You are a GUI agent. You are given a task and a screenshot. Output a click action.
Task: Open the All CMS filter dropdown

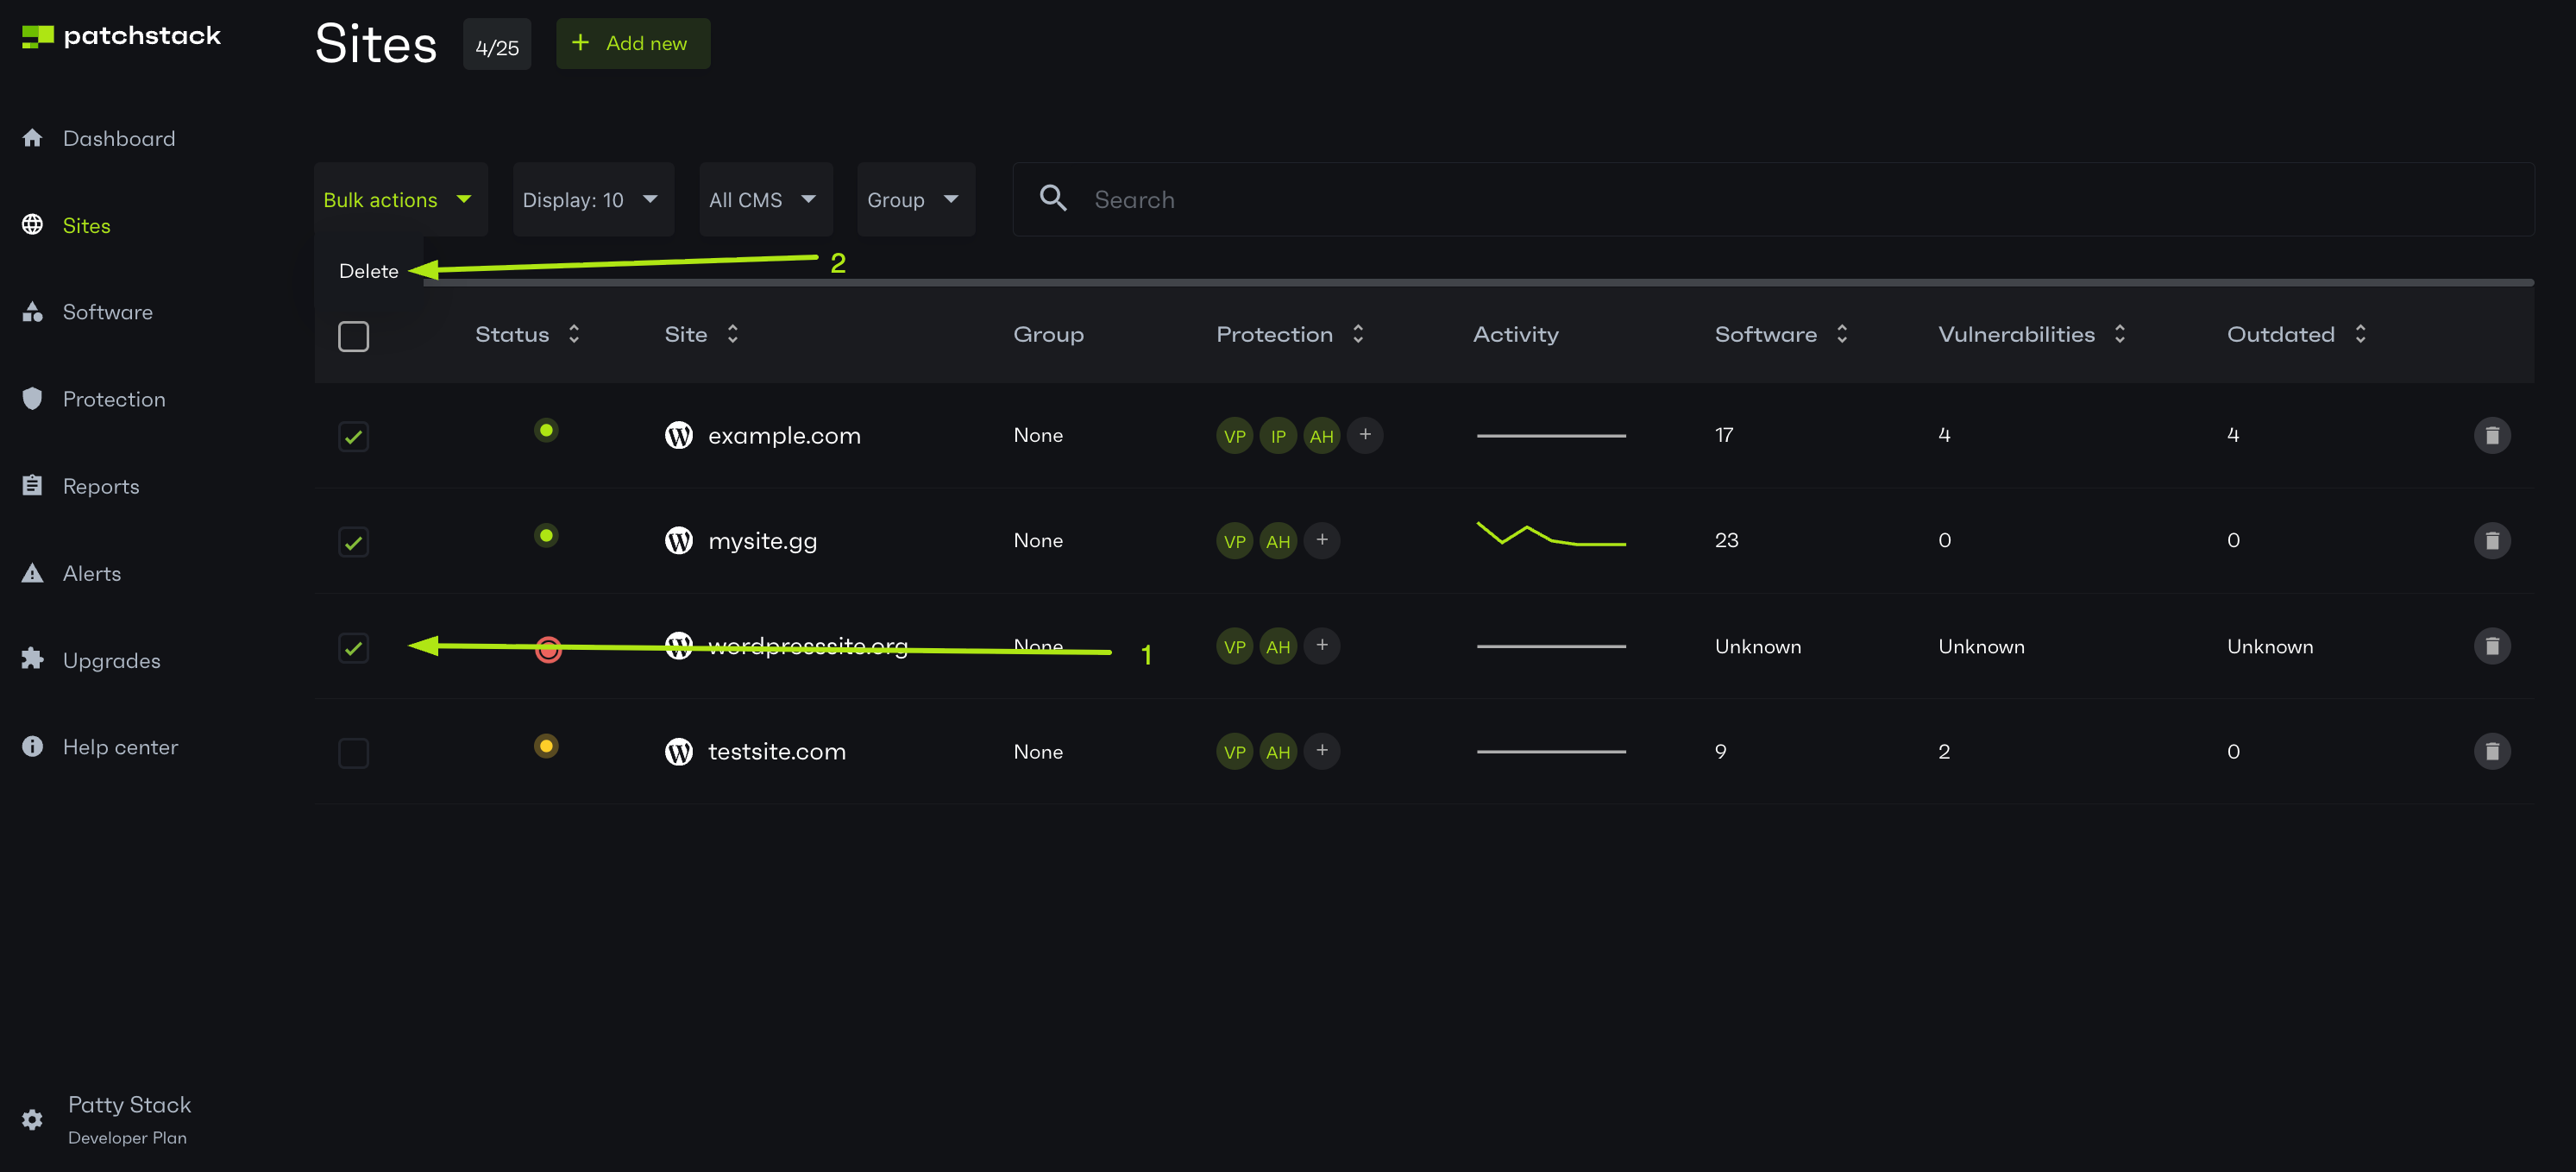click(x=764, y=200)
